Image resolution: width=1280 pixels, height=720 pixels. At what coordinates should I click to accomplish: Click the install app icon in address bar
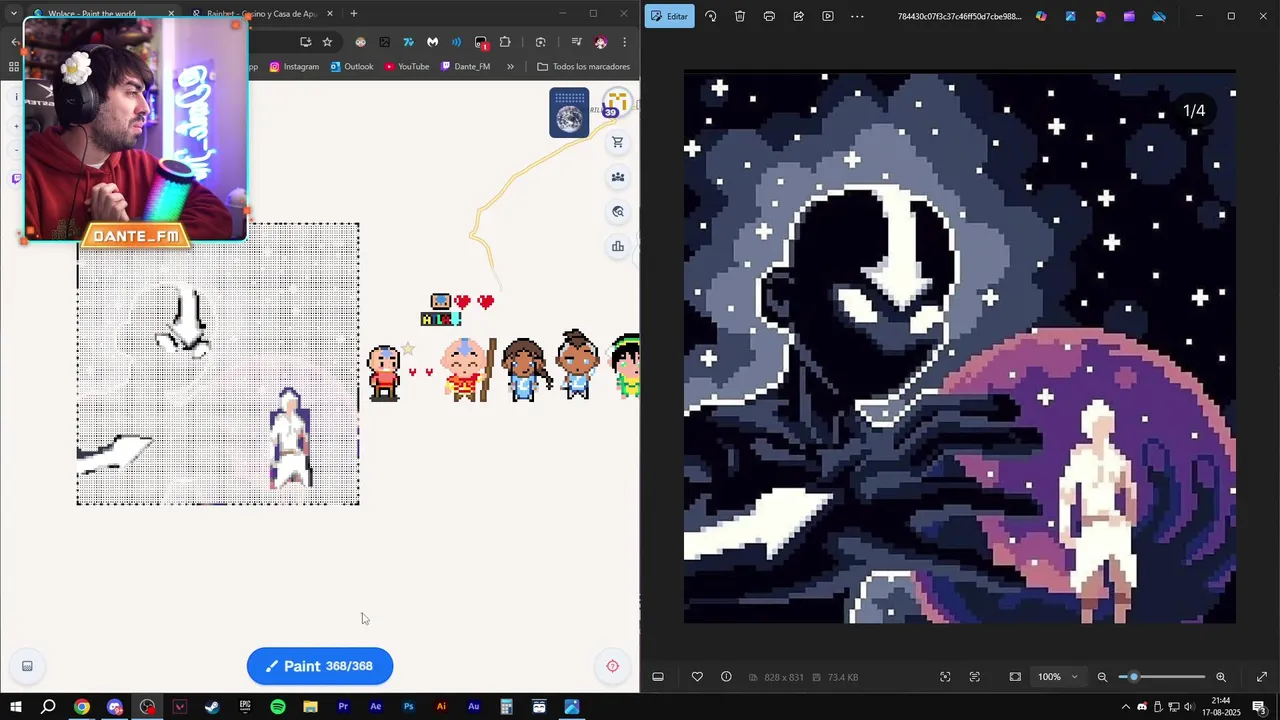pyautogui.click(x=305, y=42)
